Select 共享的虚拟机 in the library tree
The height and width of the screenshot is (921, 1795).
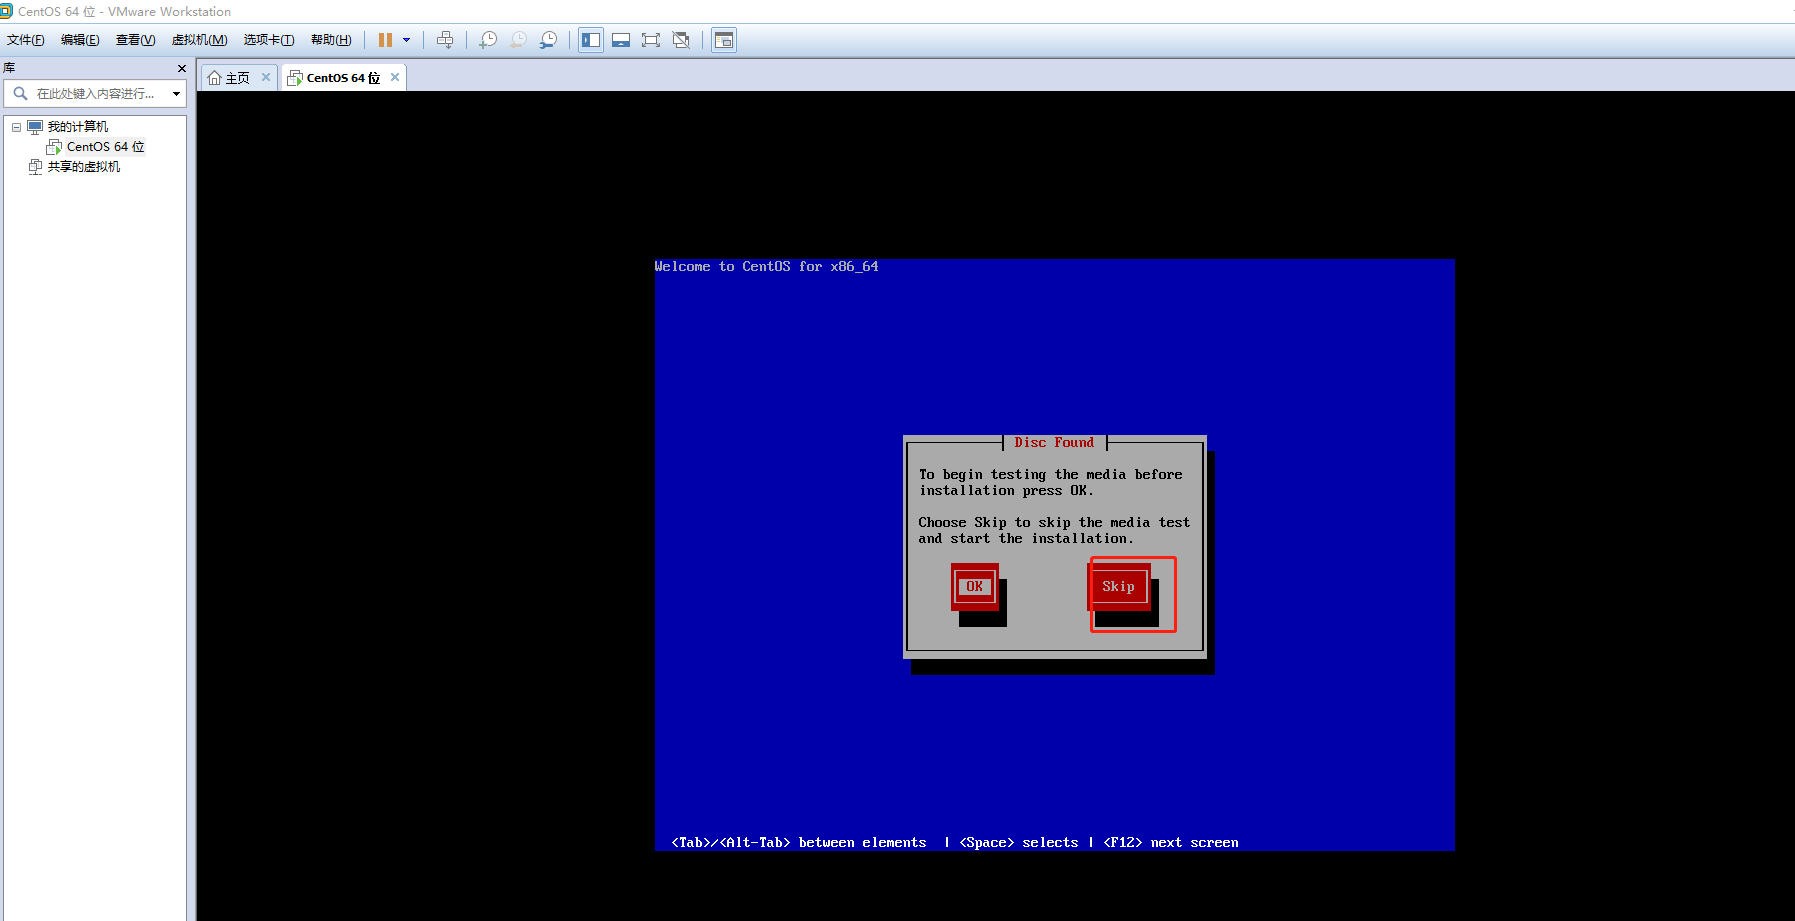coord(84,167)
